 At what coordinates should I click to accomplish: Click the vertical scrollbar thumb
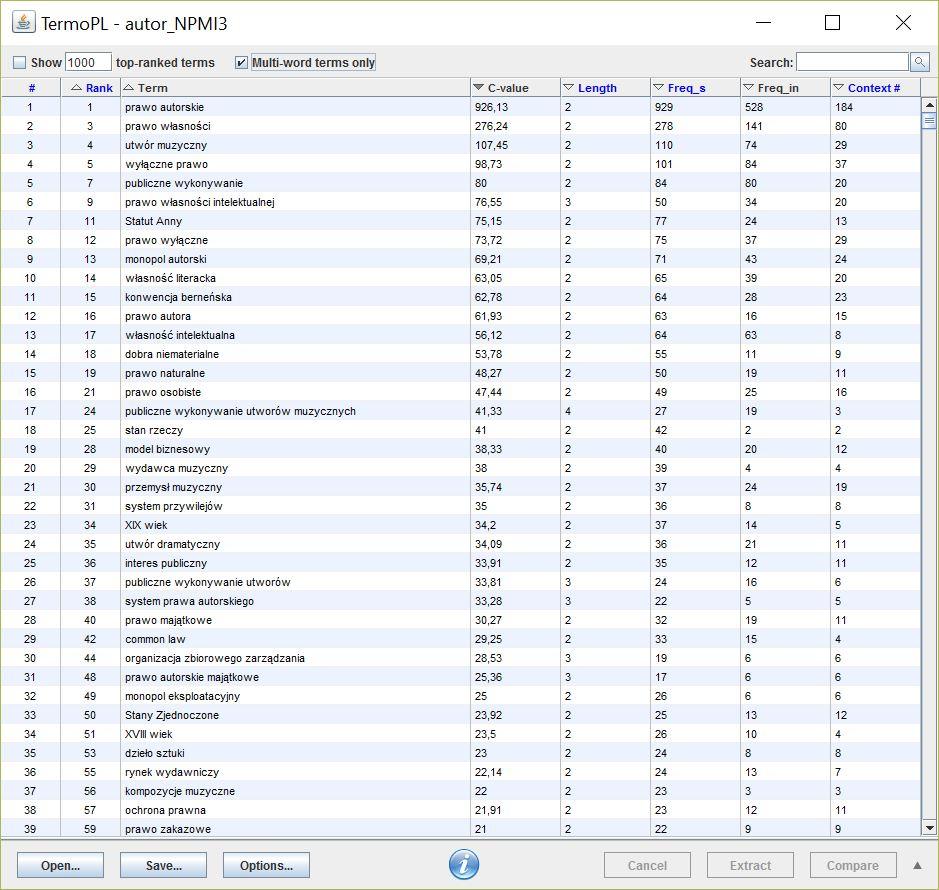(929, 120)
